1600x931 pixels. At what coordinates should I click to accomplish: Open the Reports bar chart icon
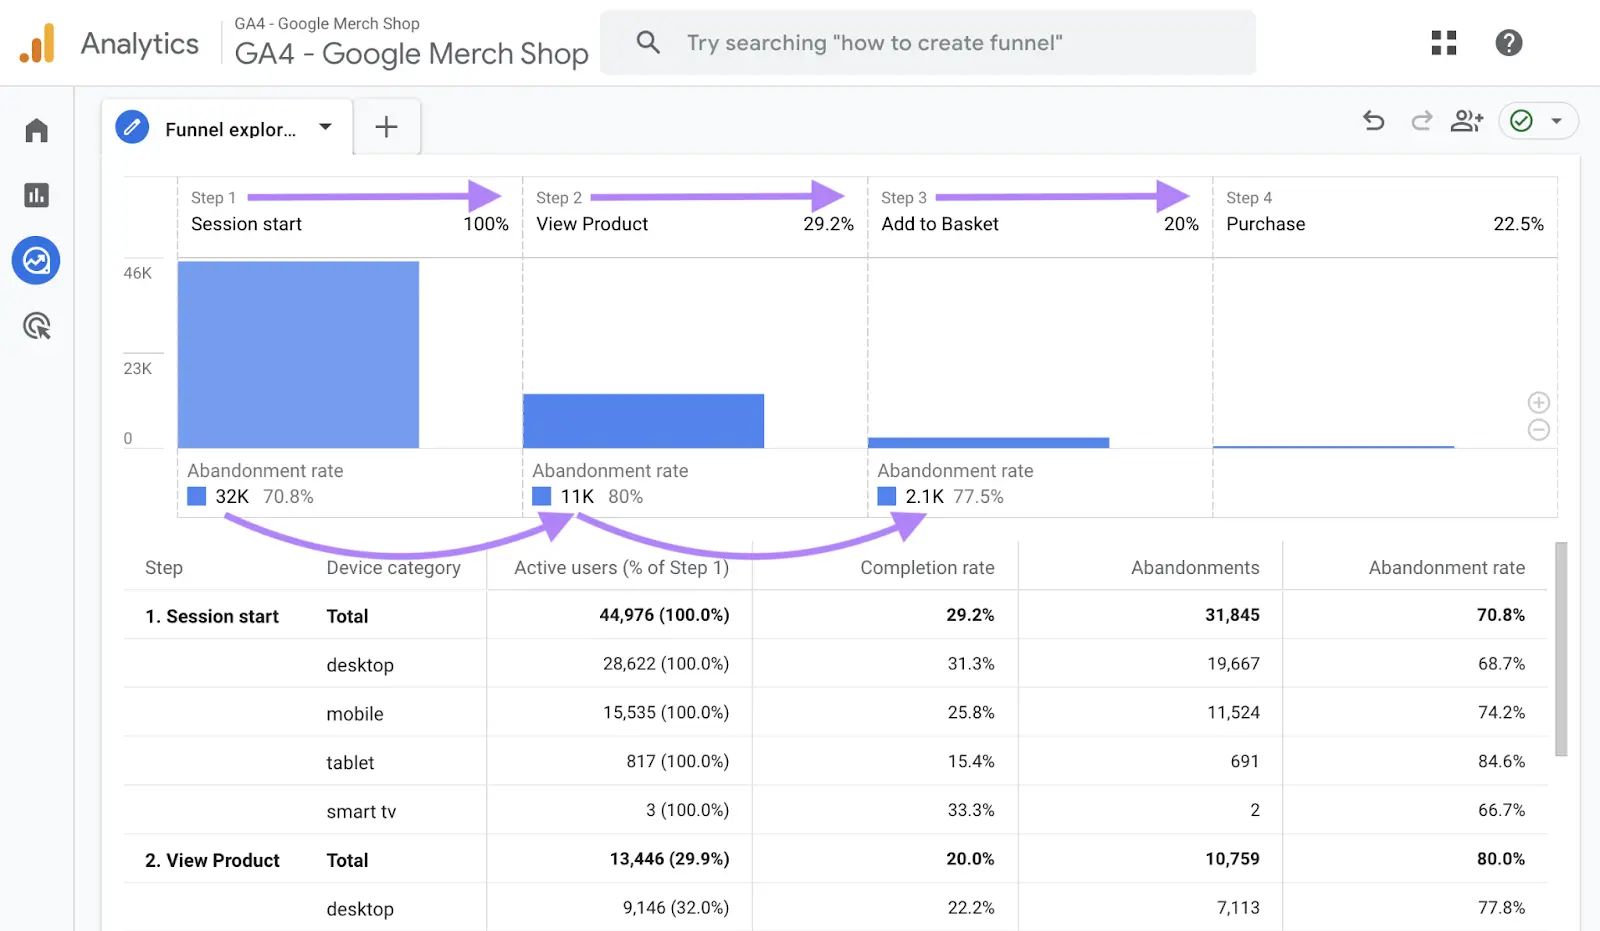[37, 195]
